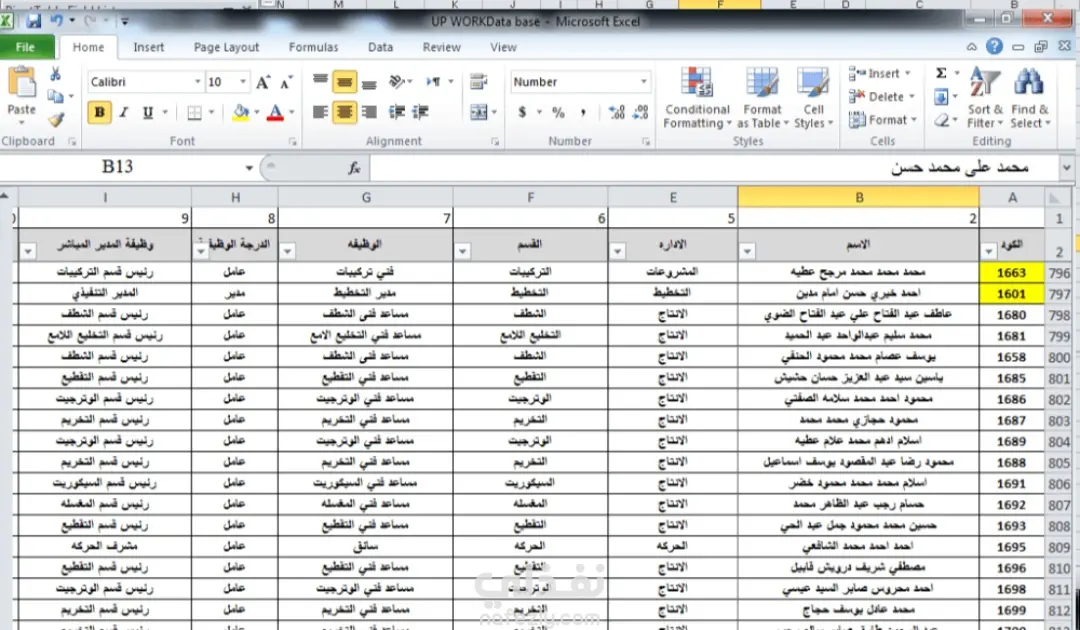The image size is (1080, 630).
Task: Apply Comma Style number format
Action: coord(583,112)
